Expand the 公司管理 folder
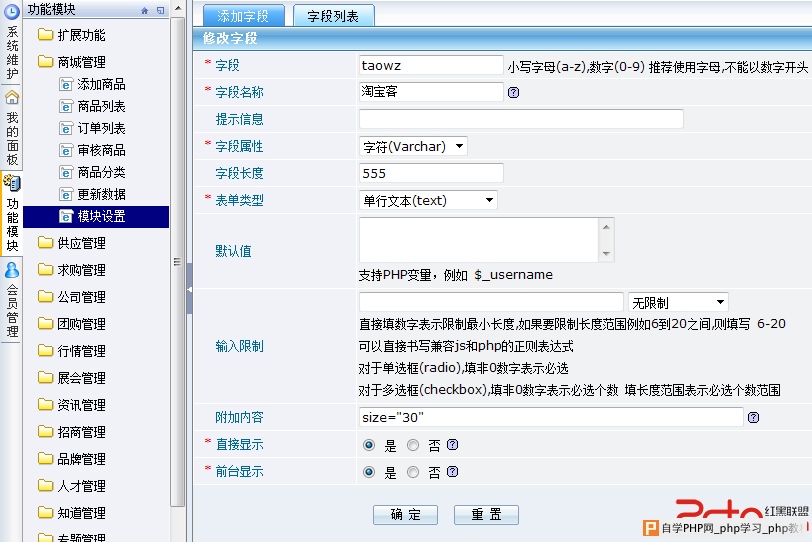Image resolution: width=812 pixels, height=542 pixels. (71, 297)
